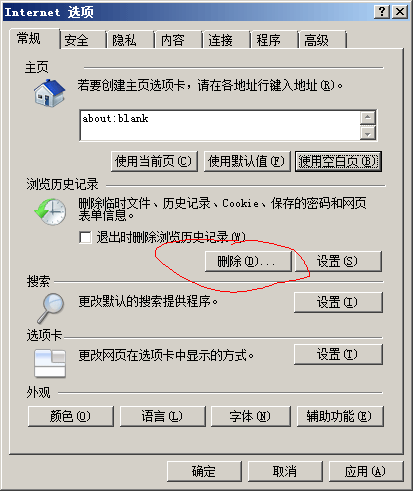This screenshot has height=491, width=413.
Task: Switch to the 安全 tab
Action: pos(76,40)
